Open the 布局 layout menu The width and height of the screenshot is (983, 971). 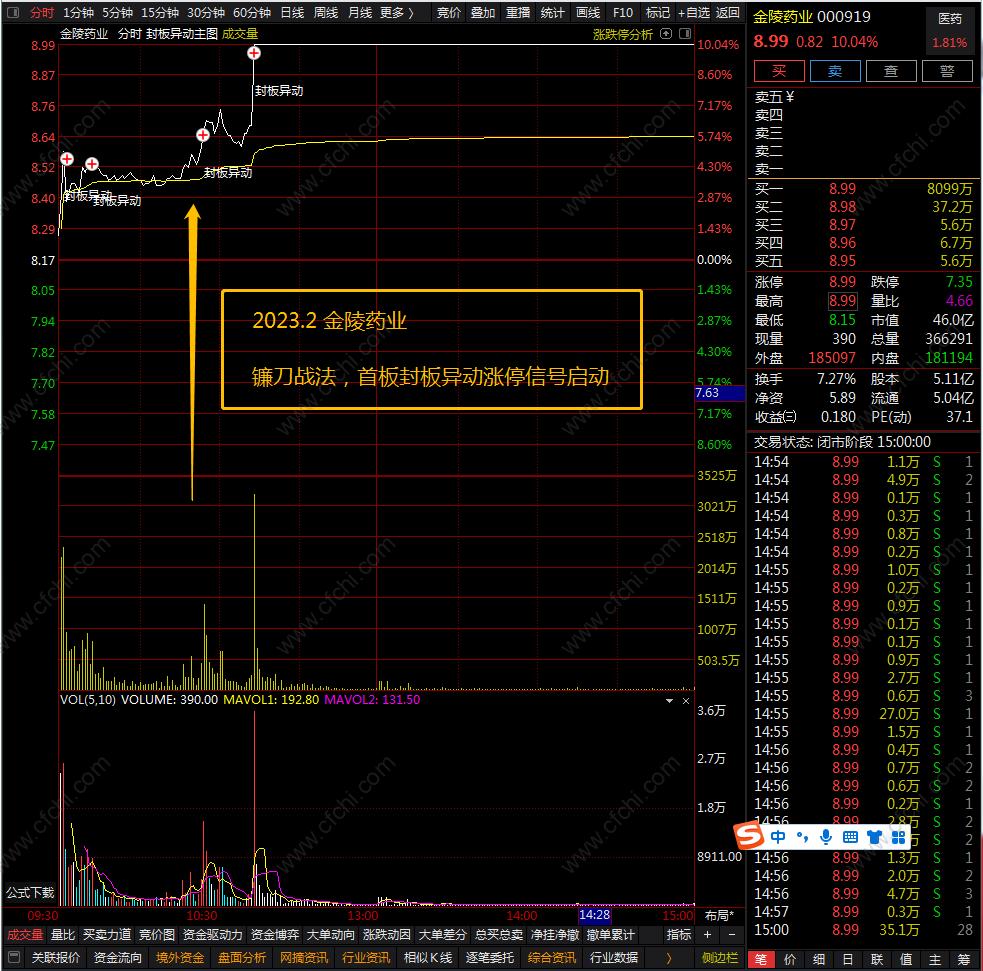click(719, 915)
